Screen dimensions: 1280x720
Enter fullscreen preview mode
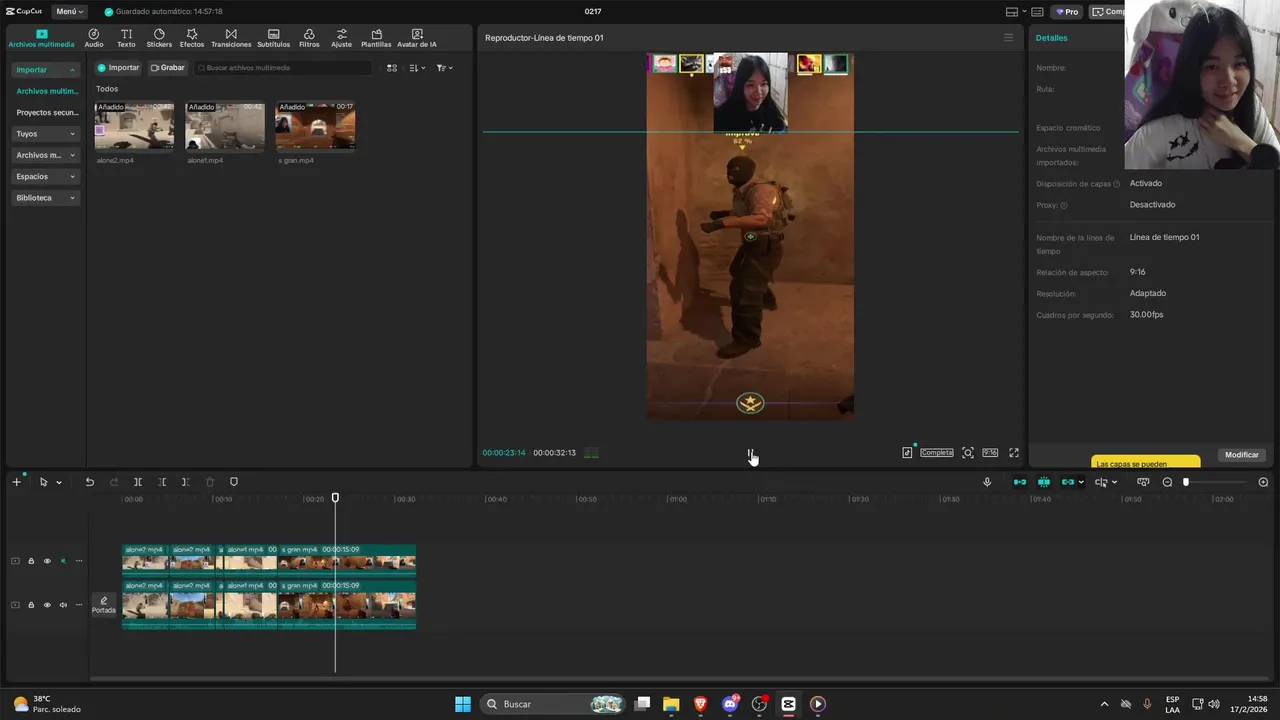tap(1014, 453)
